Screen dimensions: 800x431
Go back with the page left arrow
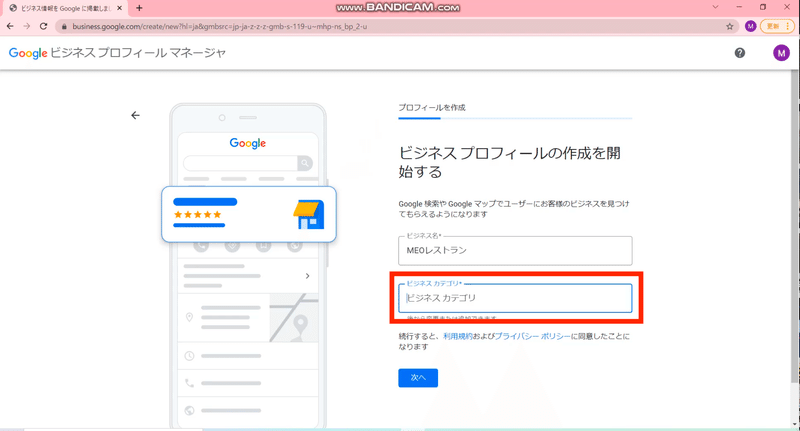coord(135,115)
